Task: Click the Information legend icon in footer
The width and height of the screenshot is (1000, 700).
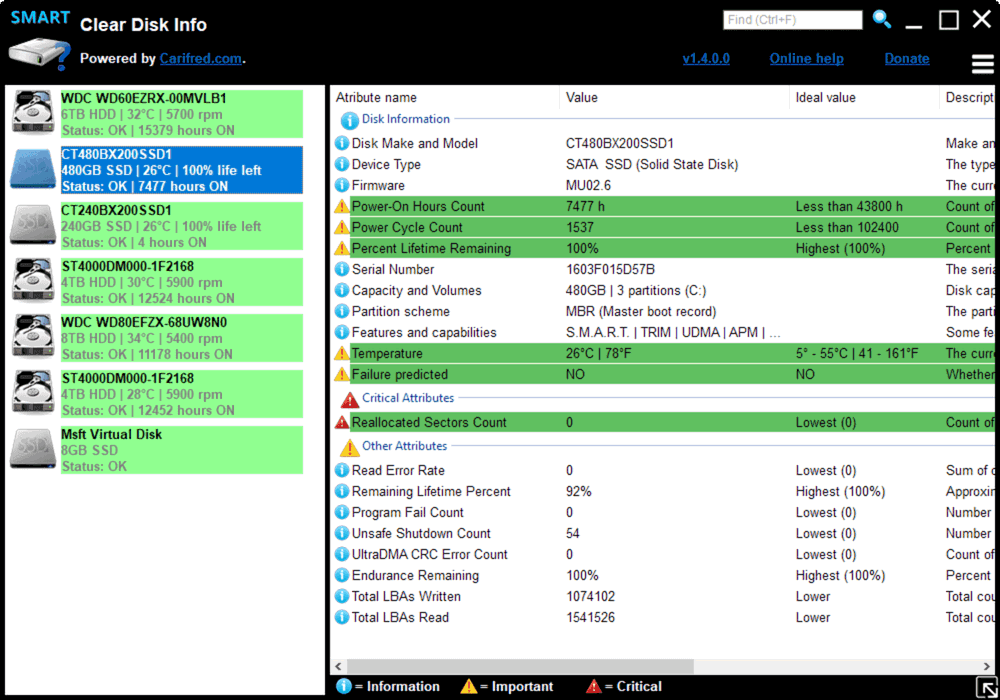Action: click(x=344, y=686)
